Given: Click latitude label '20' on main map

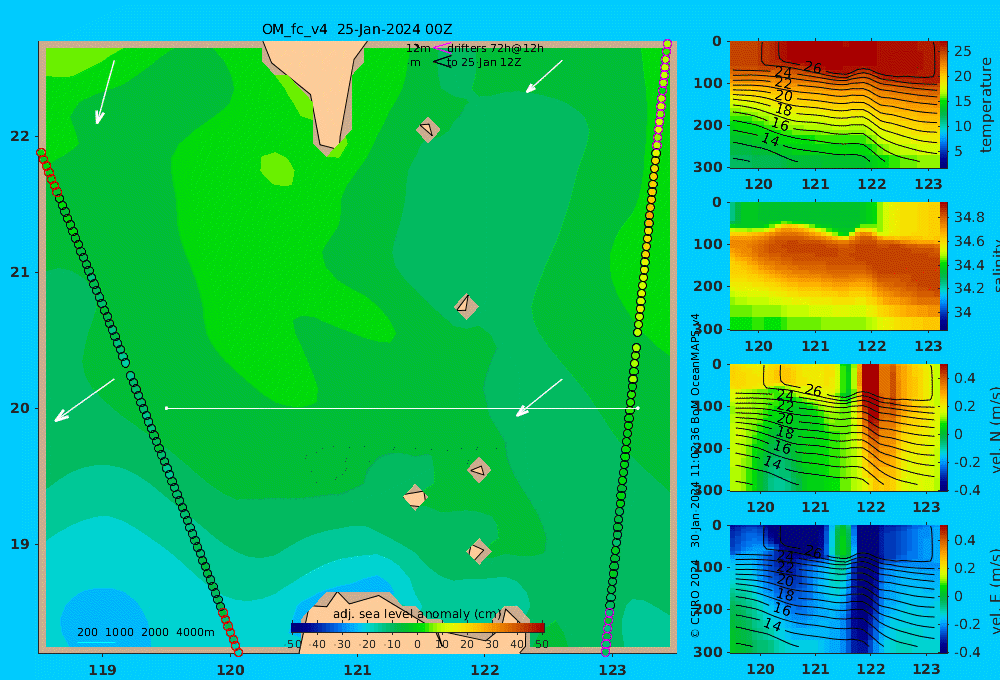Looking at the screenshot, I should (20, 408).
